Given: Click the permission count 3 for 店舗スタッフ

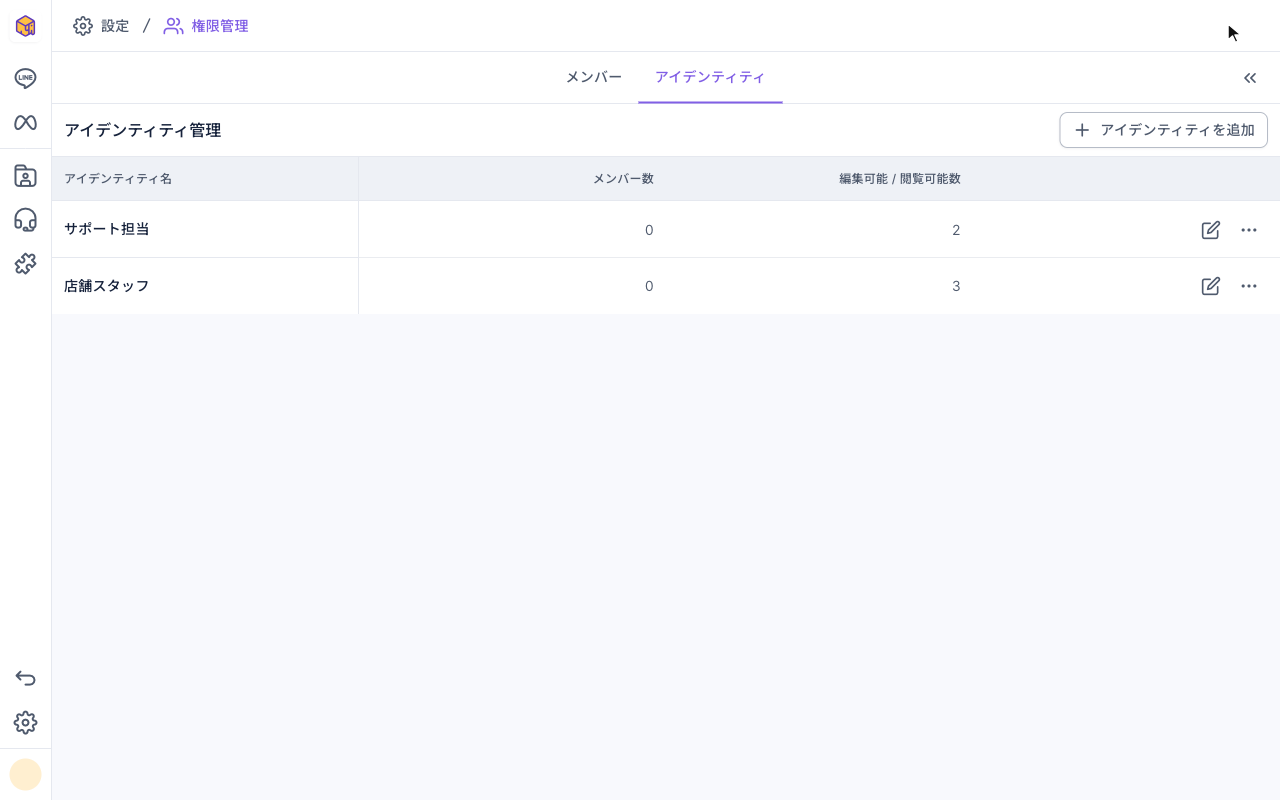Looking at the screenshot, I should (956, 286).
